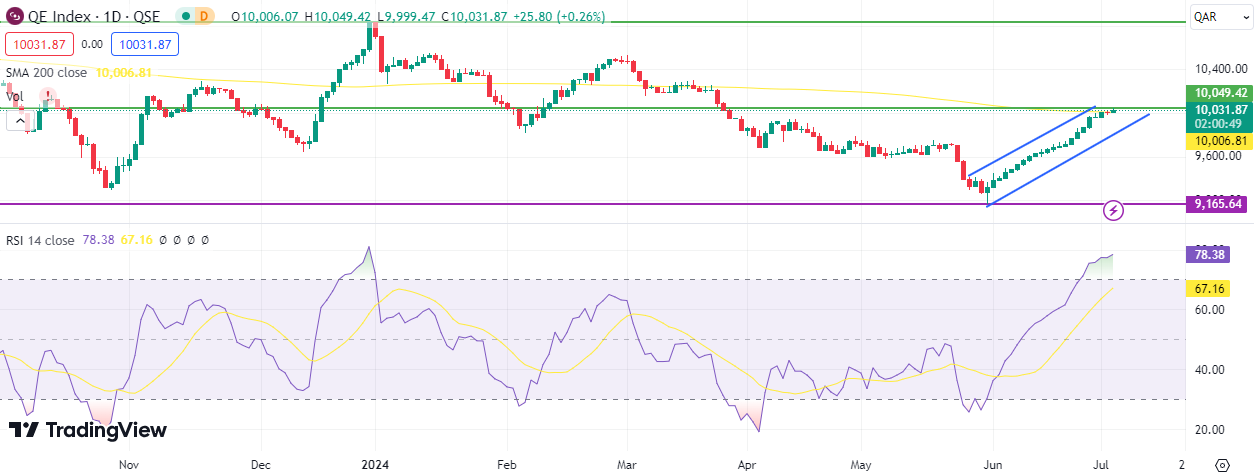
Task: Click the Vol indicator error warning icon
Action: point(47,96)
